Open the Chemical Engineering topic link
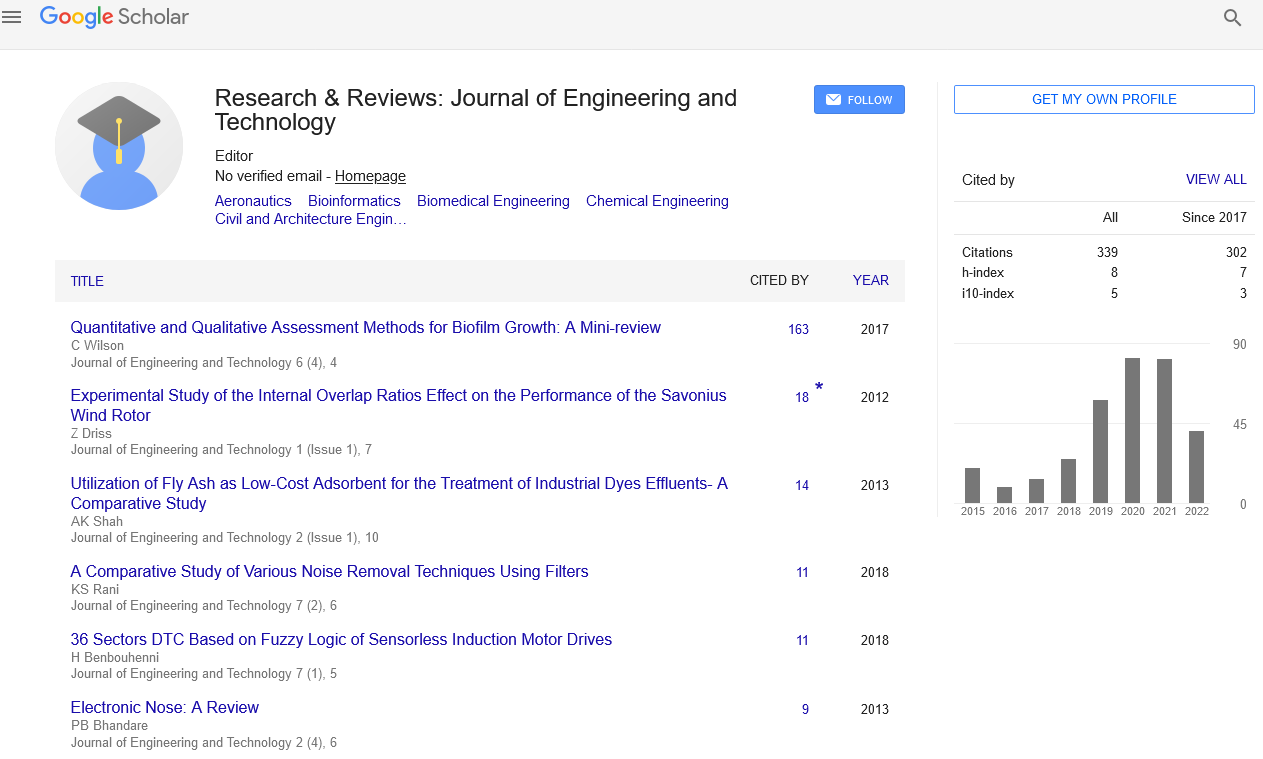This screenshot has height=759, width=1263. (657, 201)
